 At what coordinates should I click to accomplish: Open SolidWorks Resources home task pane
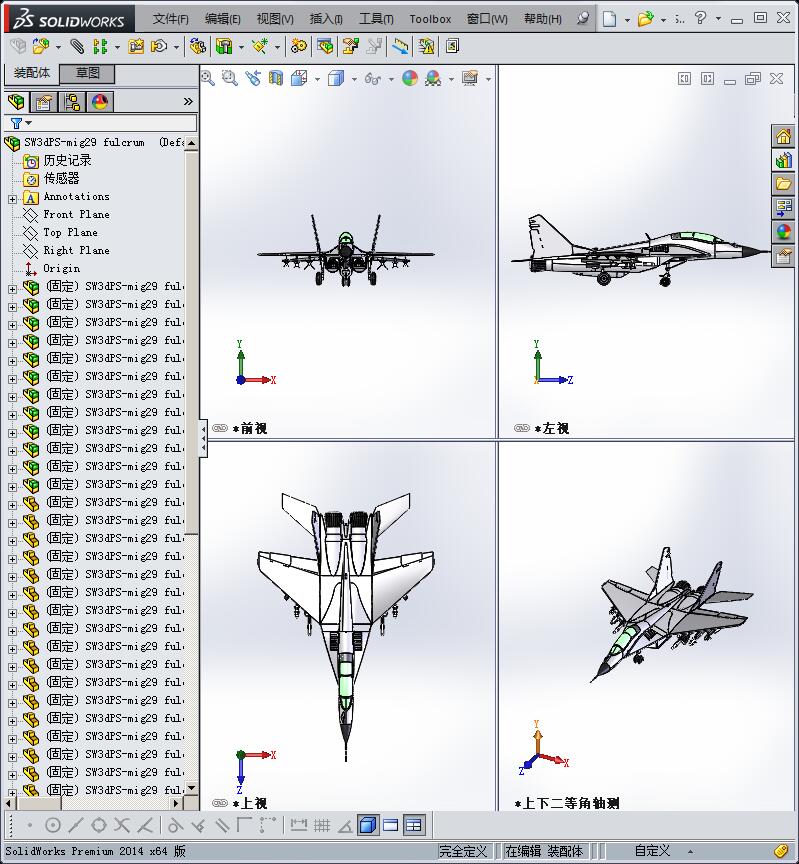(783, 136)
